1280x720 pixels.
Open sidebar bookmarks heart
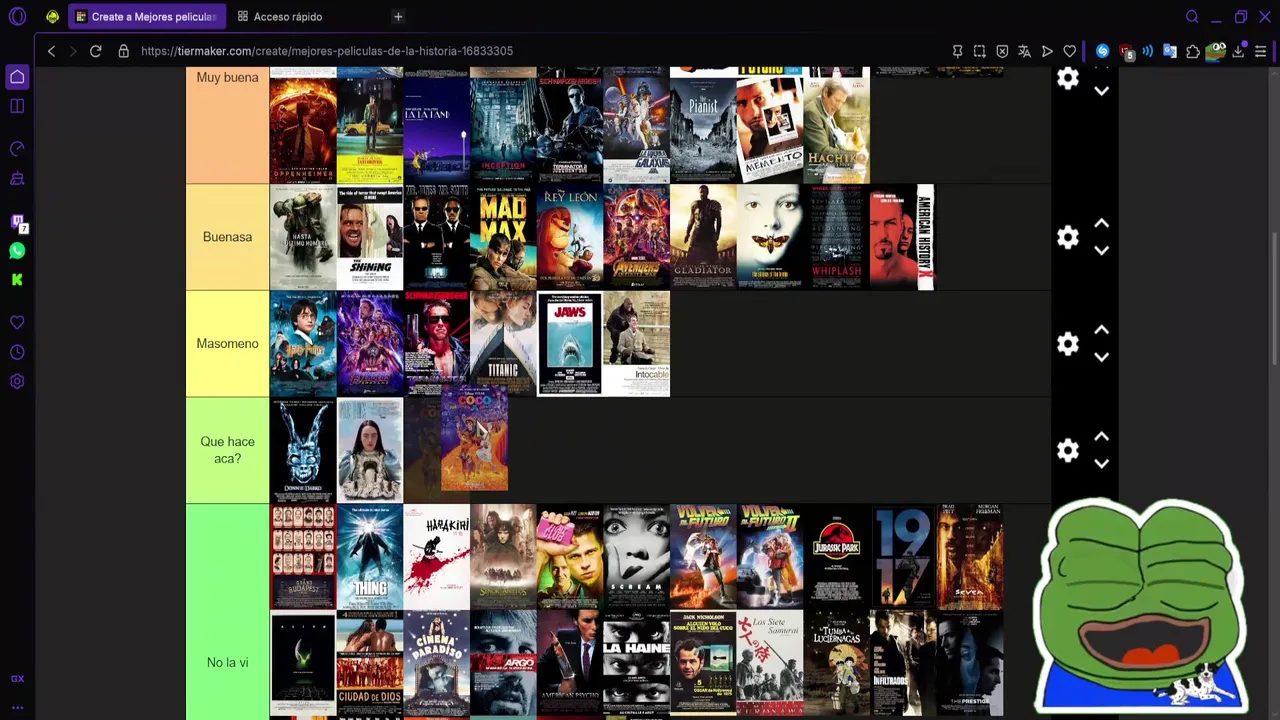click(17, 323)
